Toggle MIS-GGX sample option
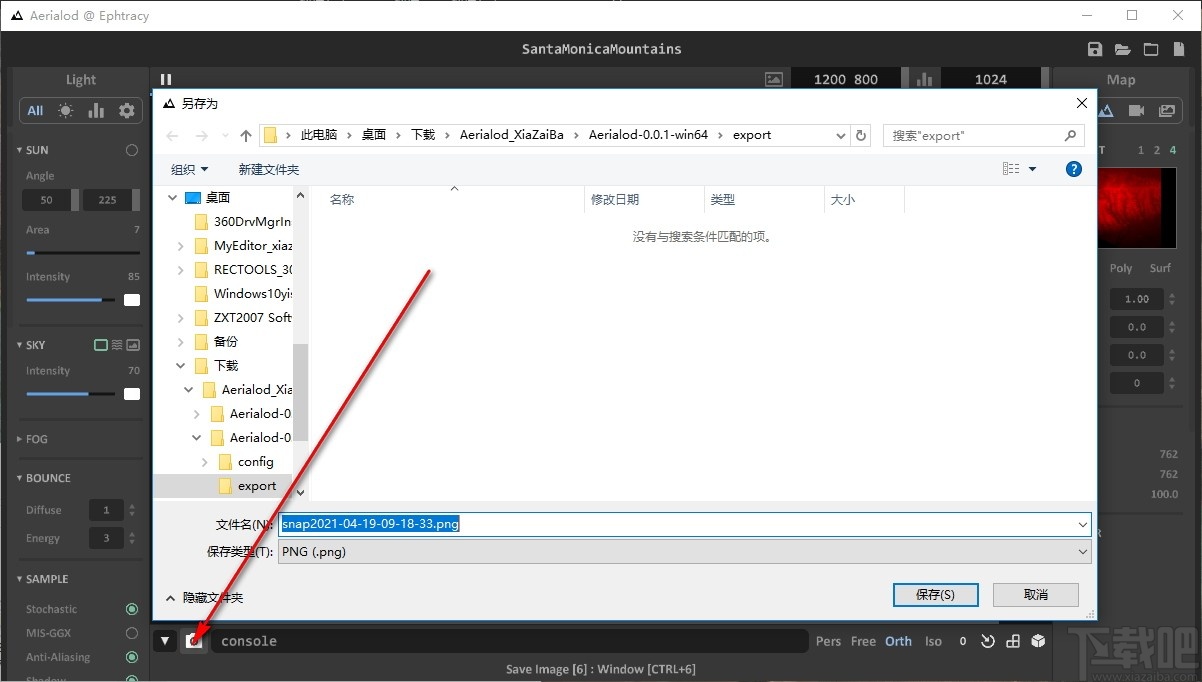1202x682 pixels. [x=132, y=633]
